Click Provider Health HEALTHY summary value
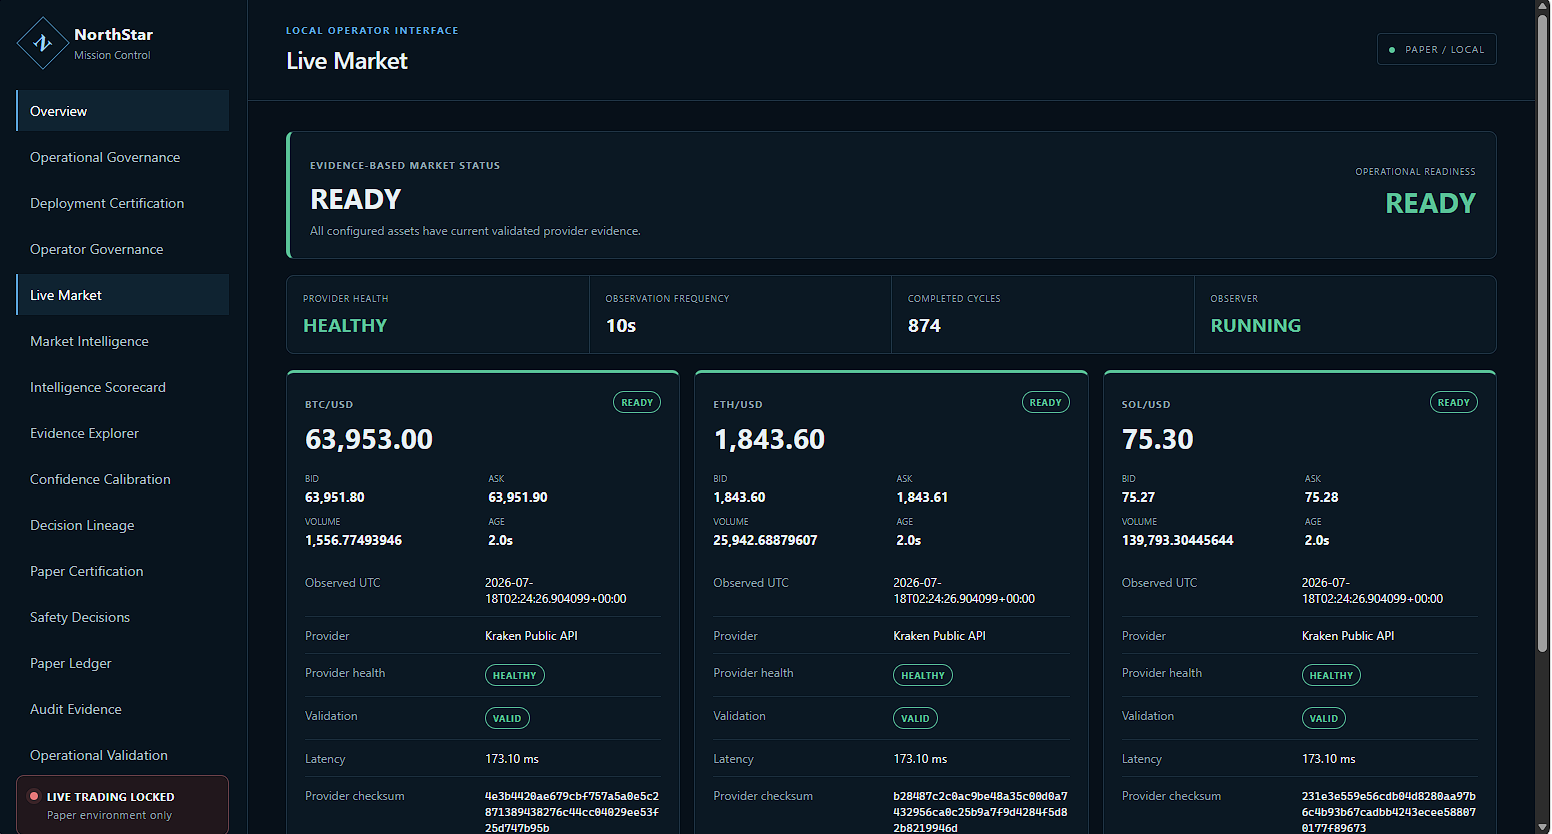The height and width of the screenshot is (834, 1552). tap(345, 326)
